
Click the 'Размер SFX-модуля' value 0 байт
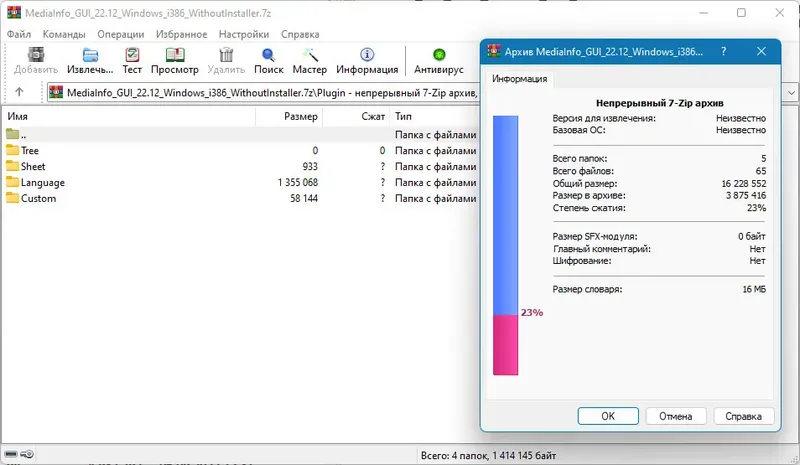(x=752, y=236)
